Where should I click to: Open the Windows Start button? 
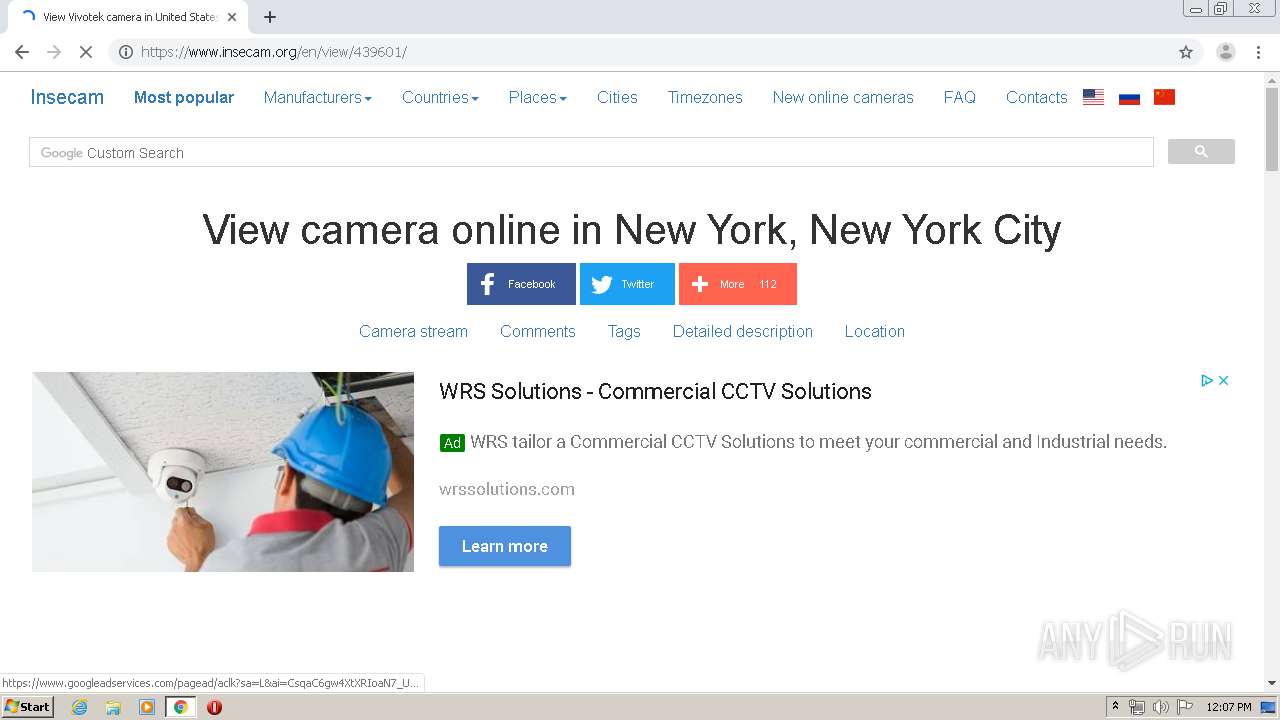point(28,707)
